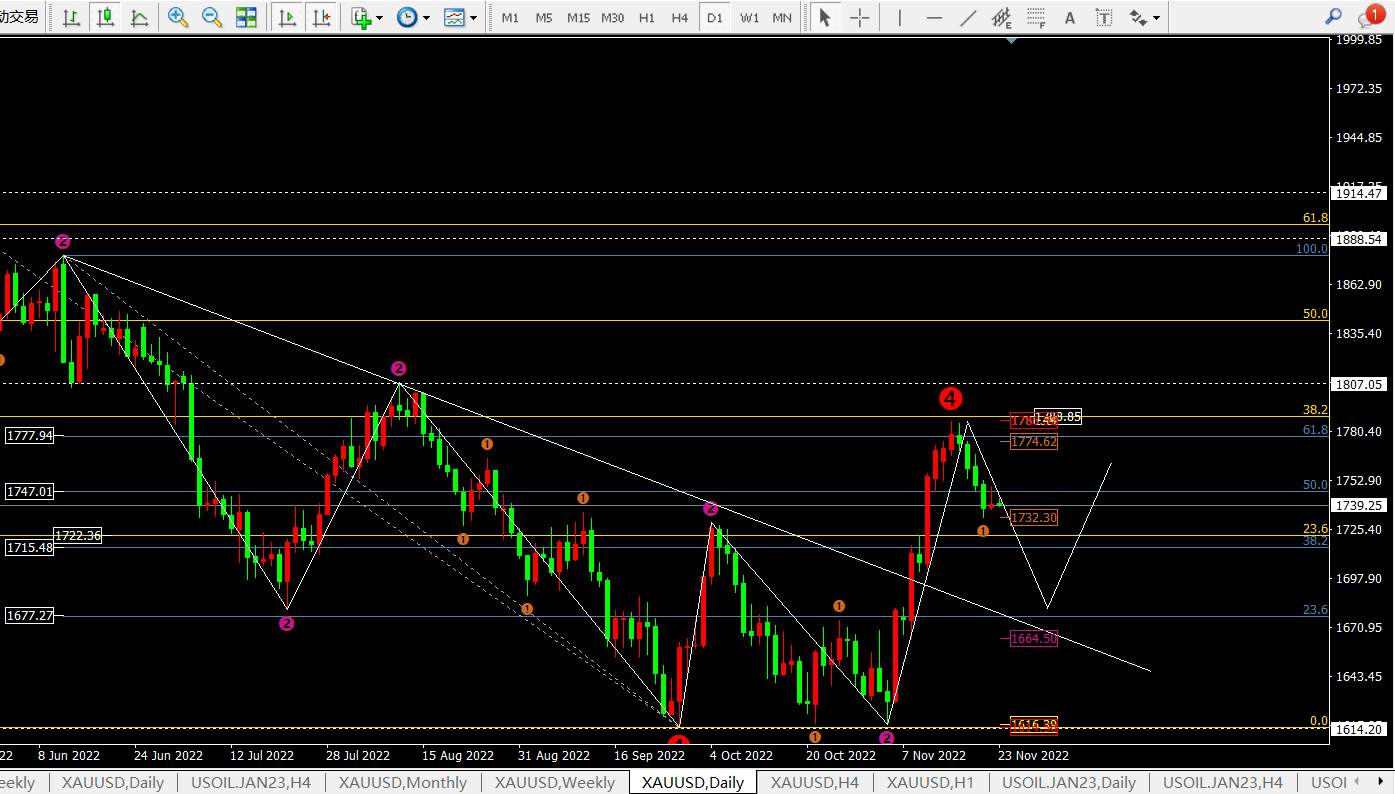The width and height of the screenshot is (1395, 794).
Task: Zoom out on the chart
Action: pos(212,17)
